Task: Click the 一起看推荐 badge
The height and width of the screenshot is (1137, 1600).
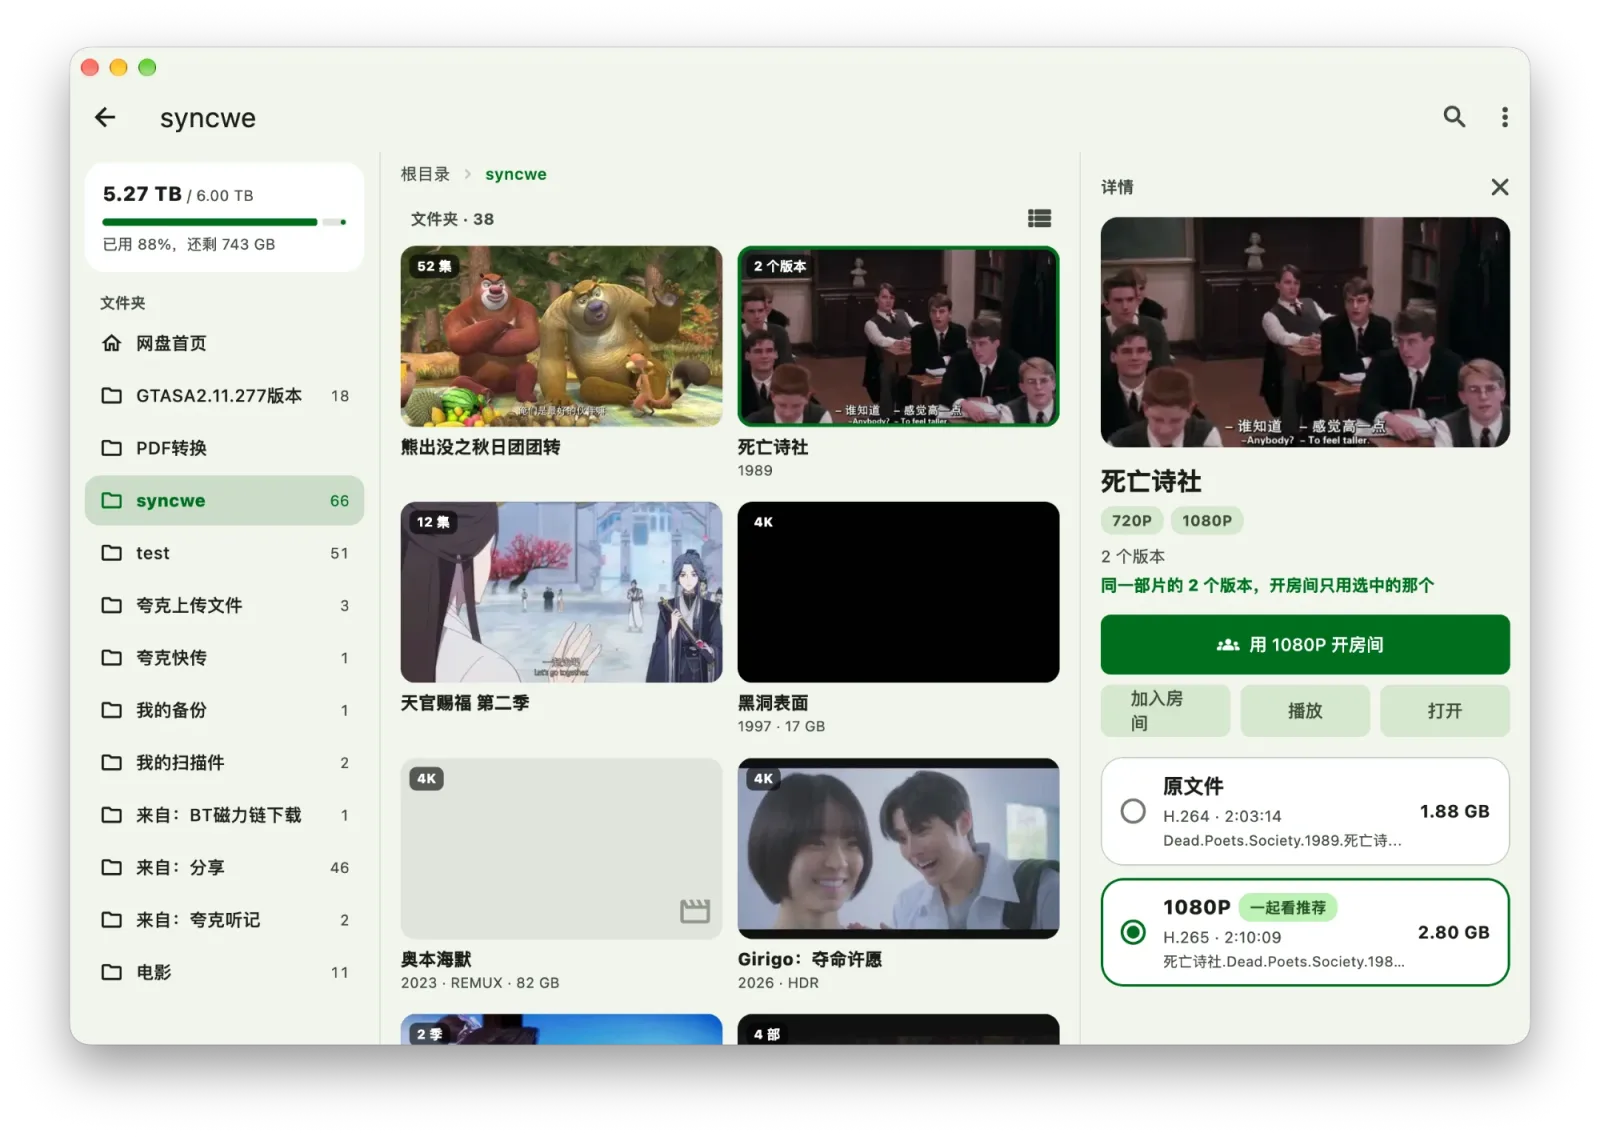Action: click(1288, 907)
